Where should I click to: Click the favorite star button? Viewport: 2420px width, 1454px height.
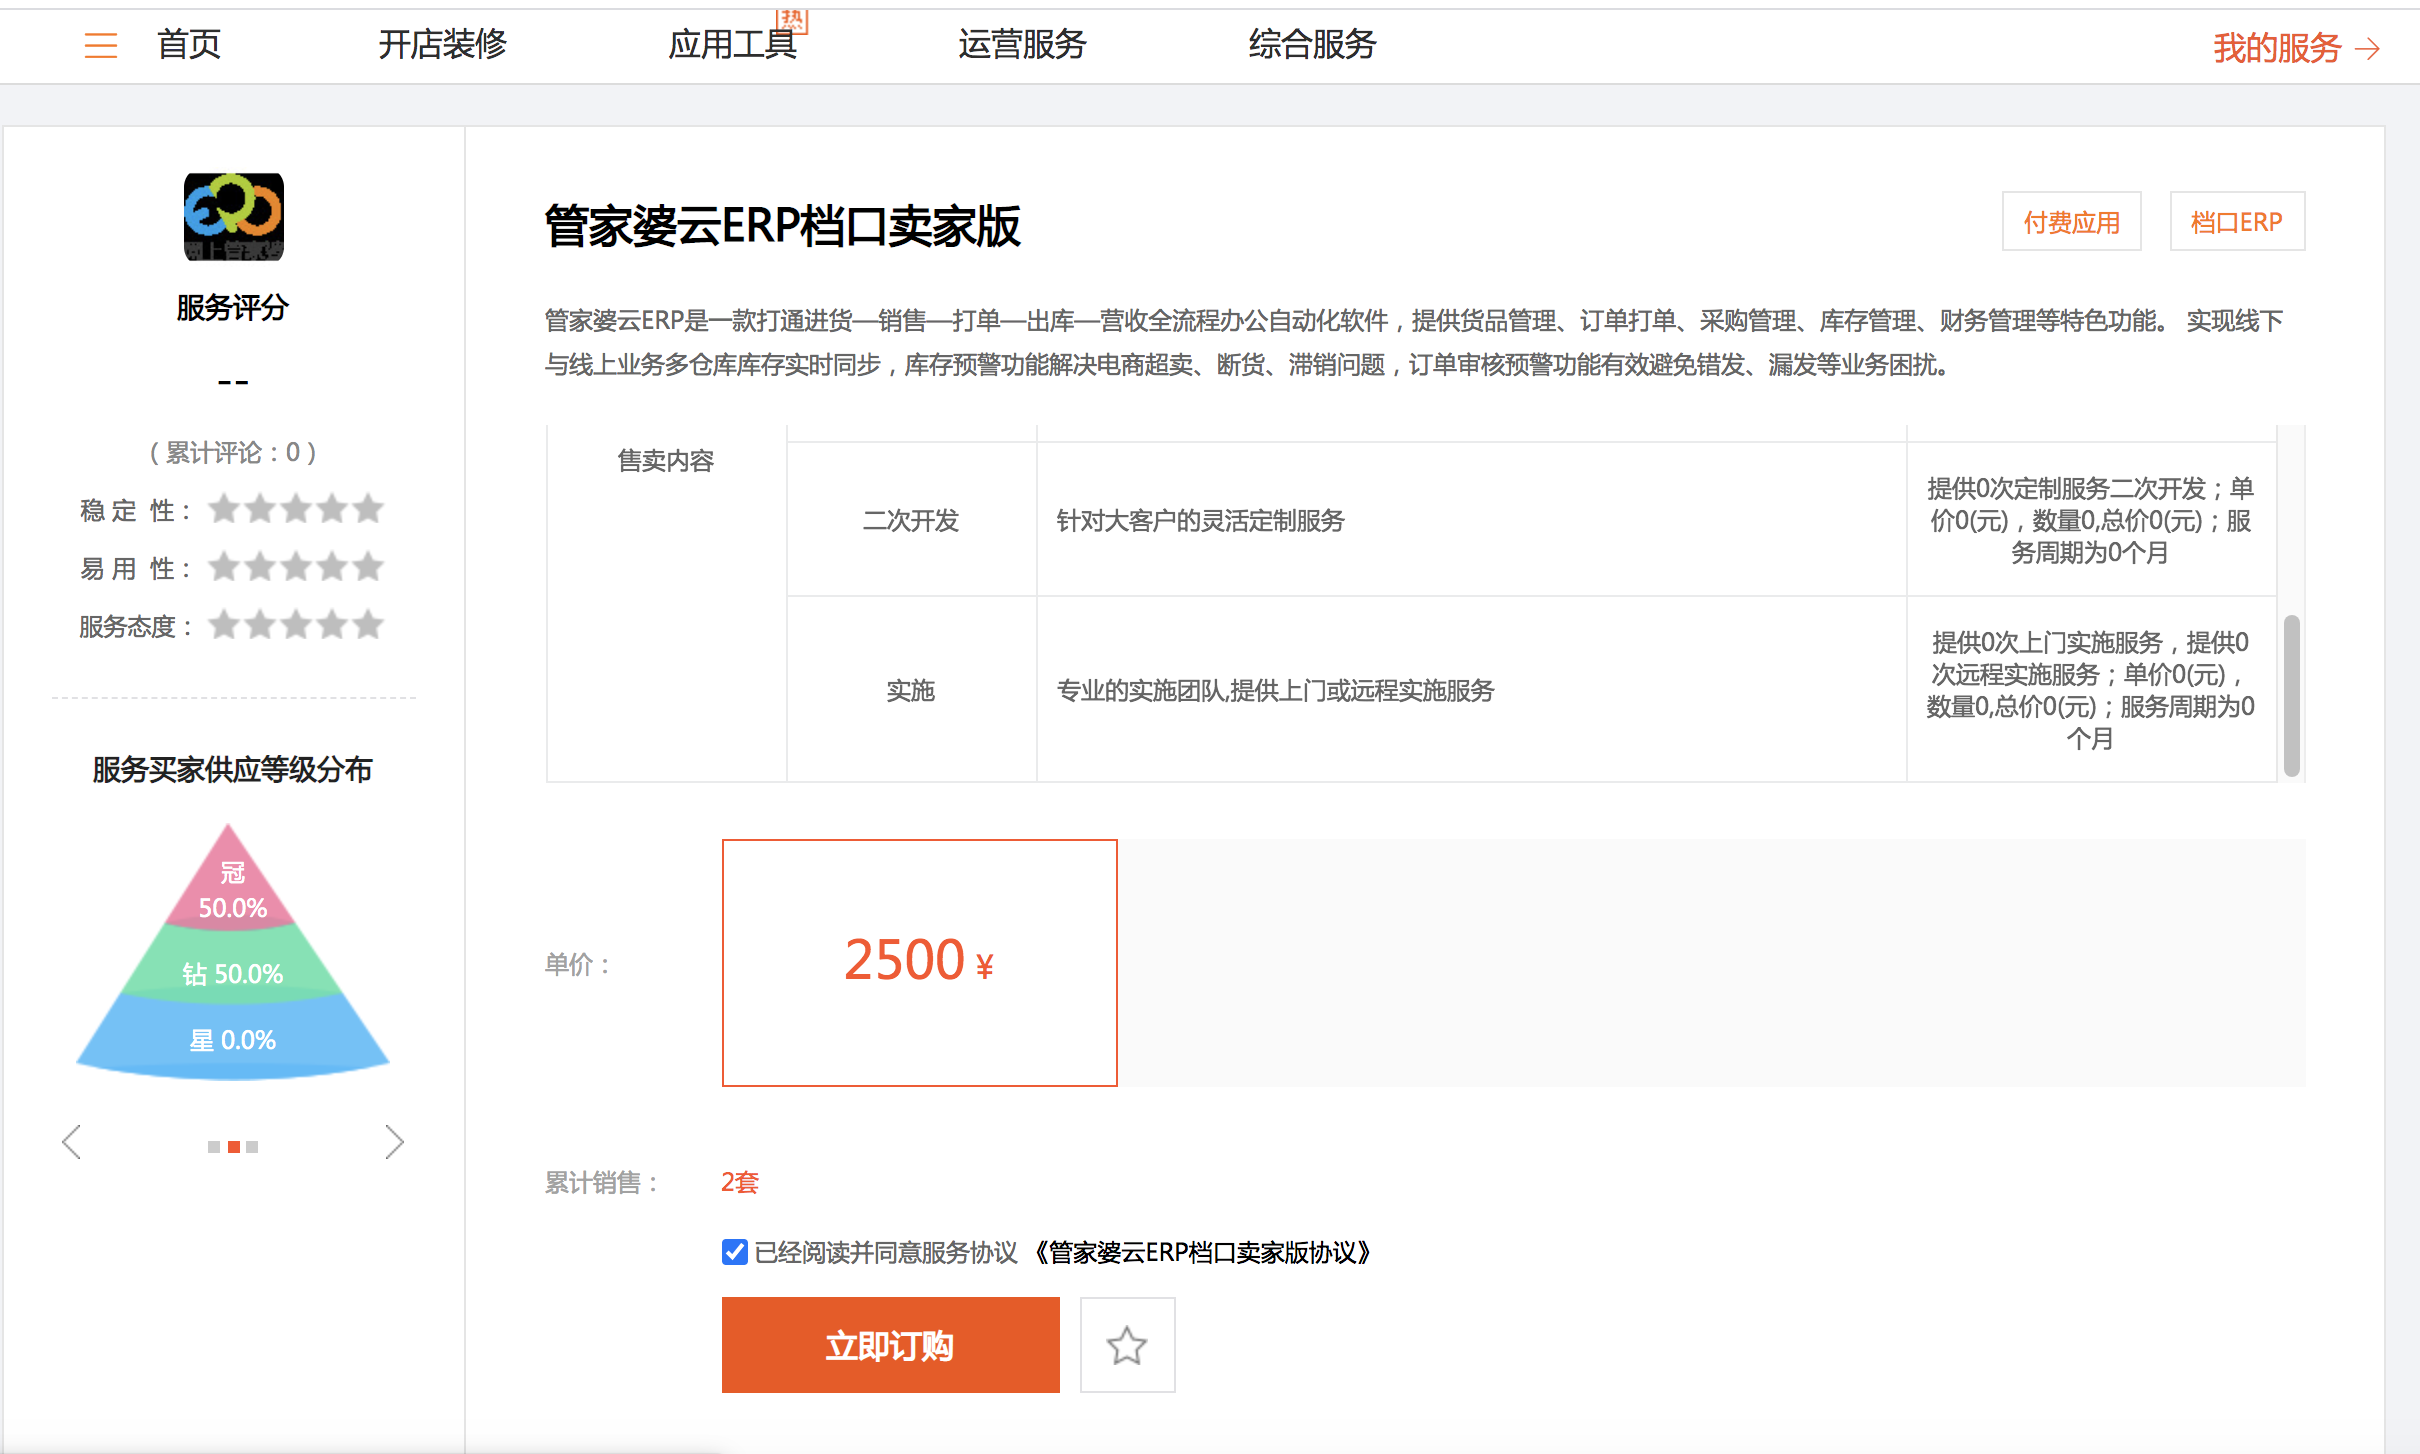pos(1127,1345)
